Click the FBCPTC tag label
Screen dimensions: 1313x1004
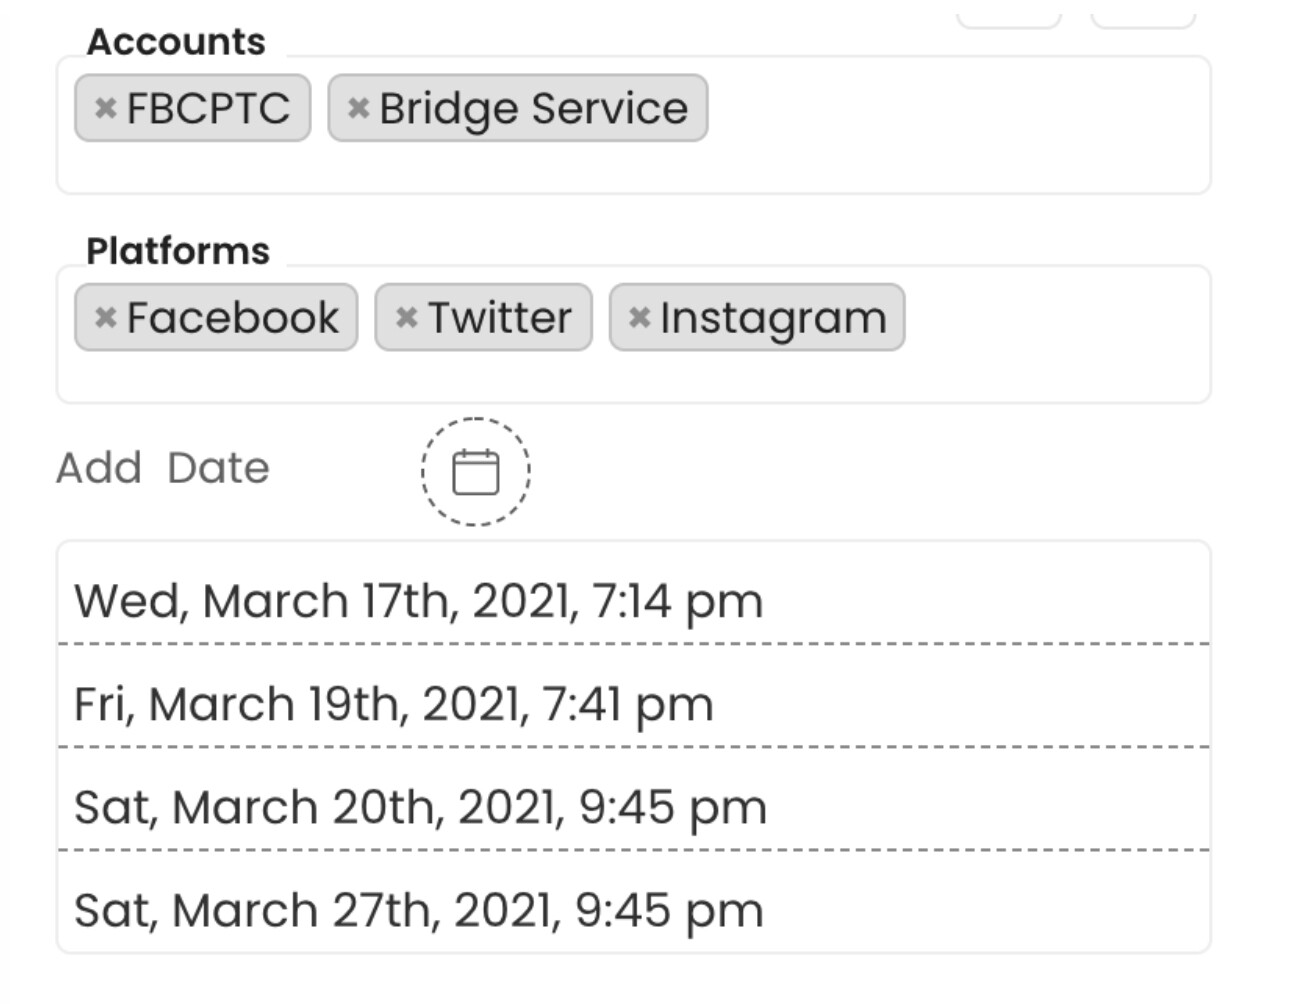coord(208,108)
